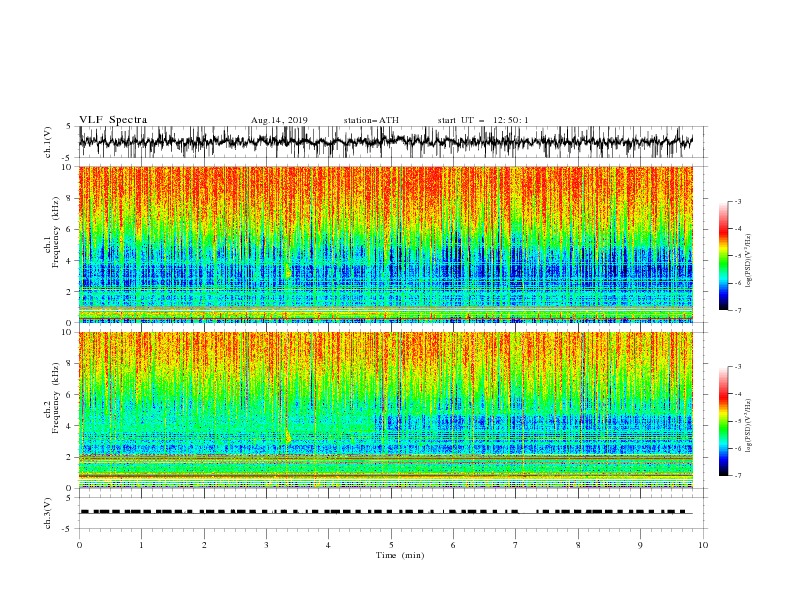Click the "-7" tick on ch.2 colorbar
The height and width of the screenshot is (612, 792).
pyautogui.click(x=738, y=476)
